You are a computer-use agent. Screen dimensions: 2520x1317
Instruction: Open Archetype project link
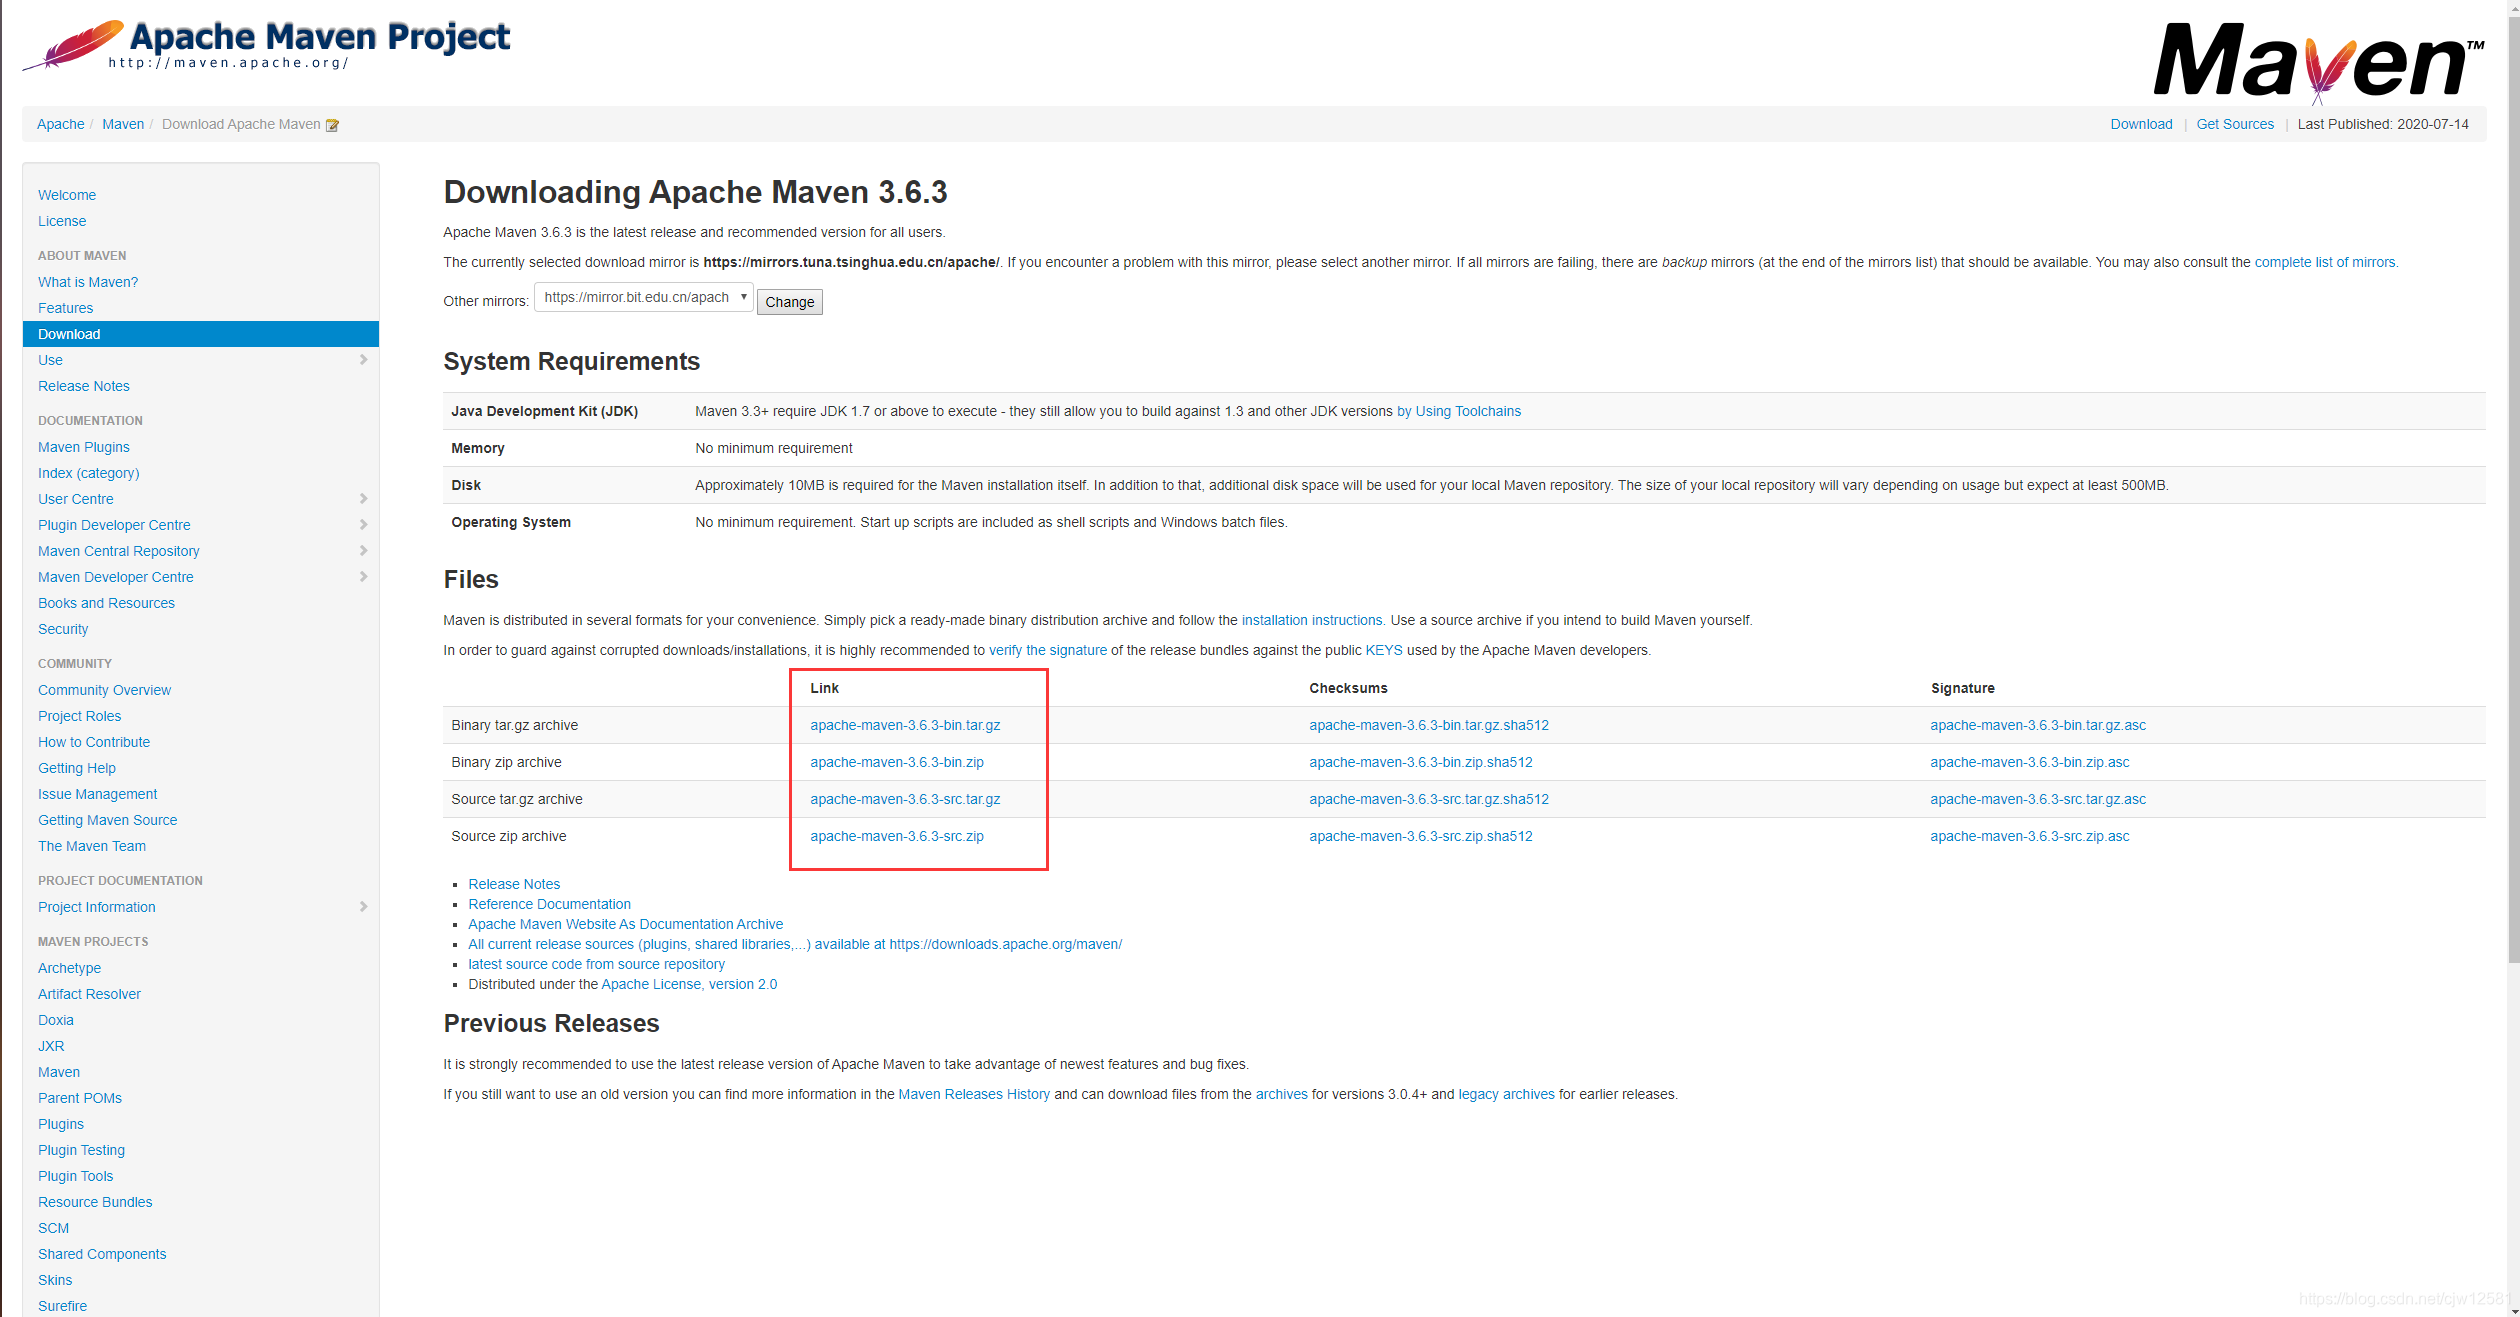[70, 968]
